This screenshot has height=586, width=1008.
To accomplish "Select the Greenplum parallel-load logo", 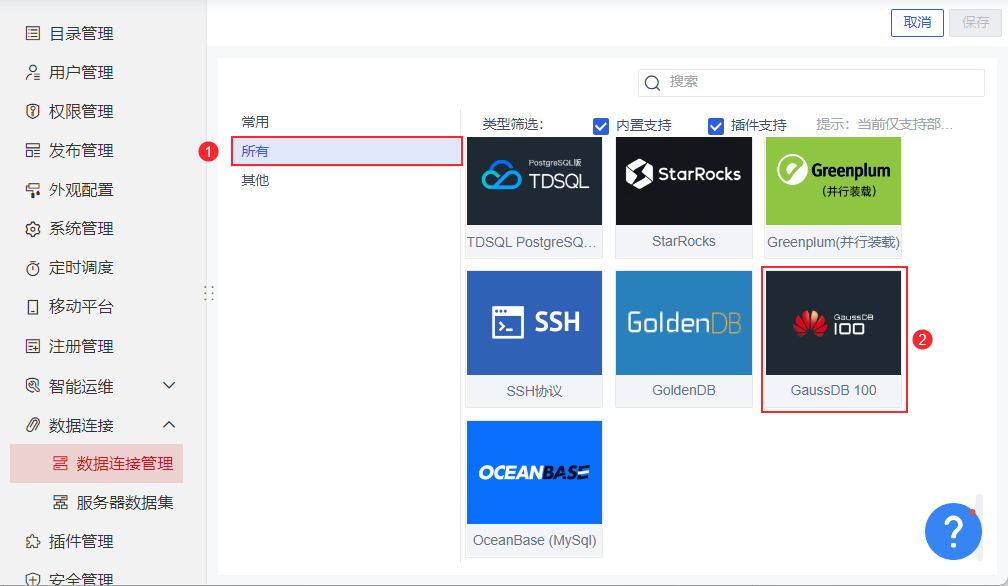I will [x=833, y=181].
